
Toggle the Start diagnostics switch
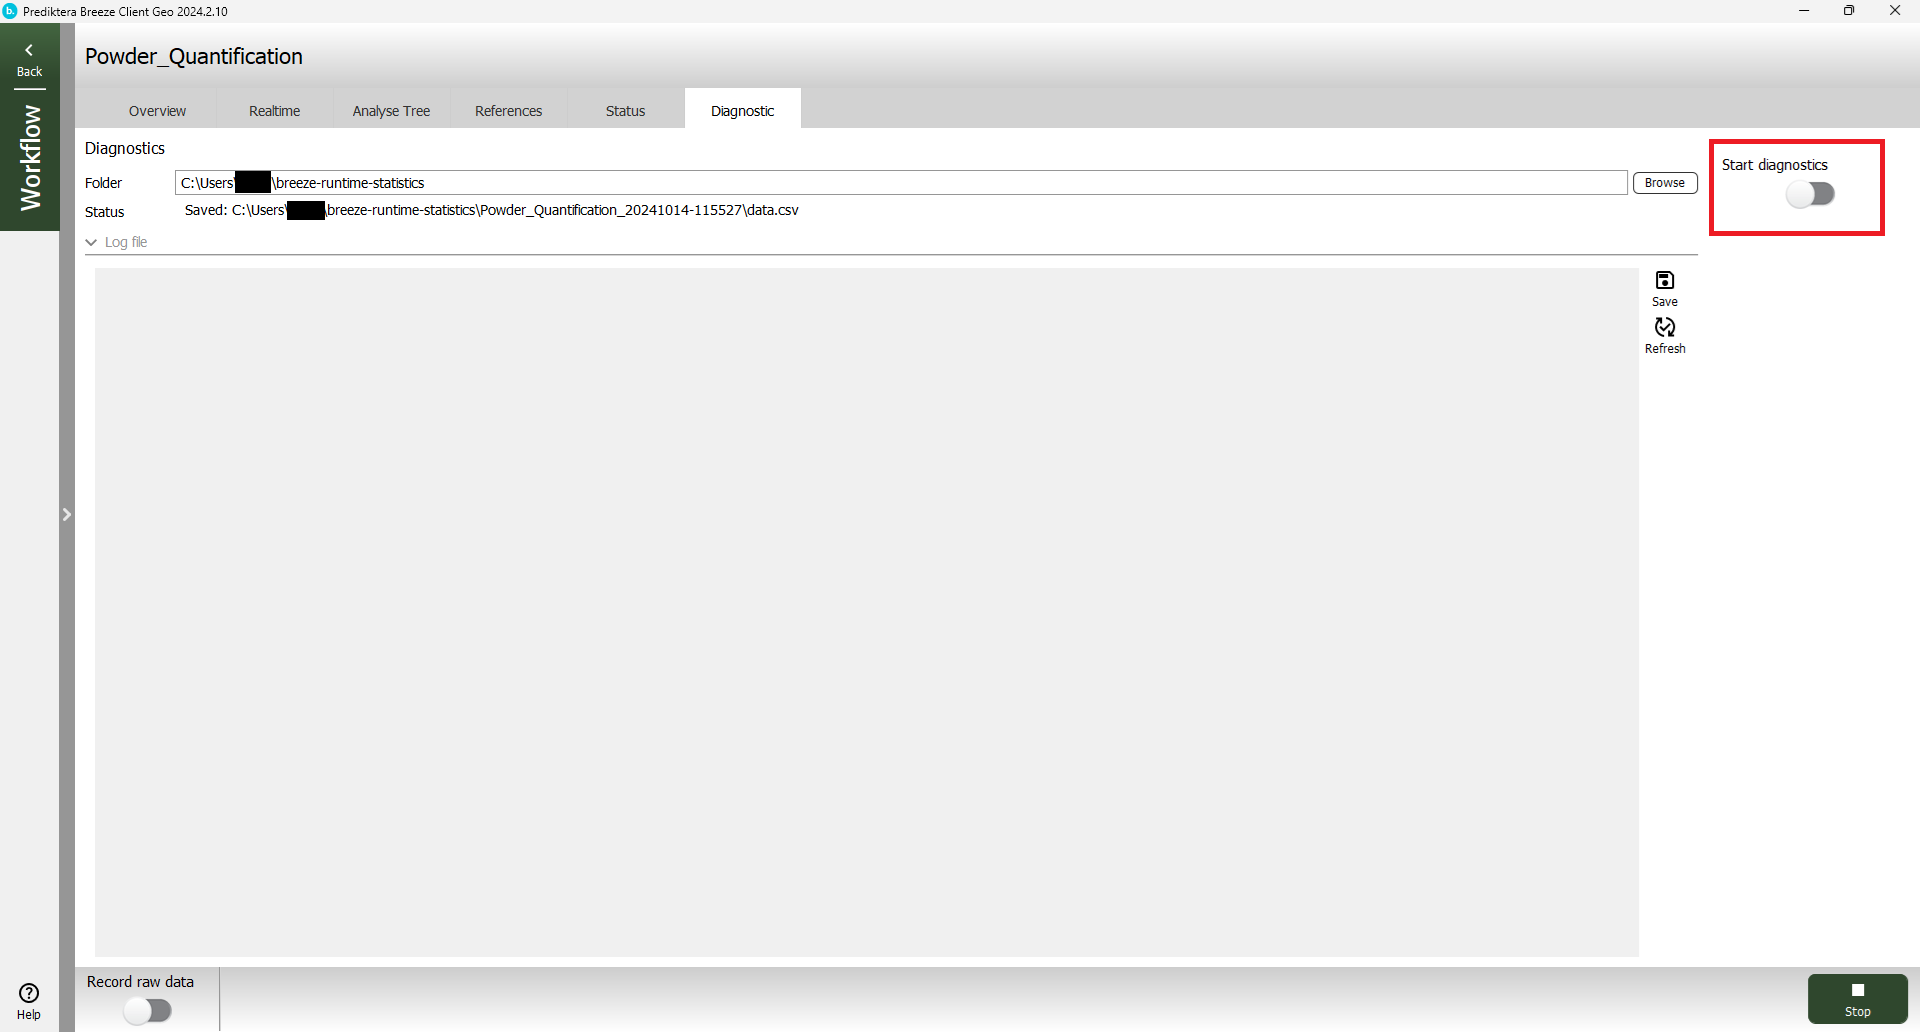click(x=1810, y=194)
